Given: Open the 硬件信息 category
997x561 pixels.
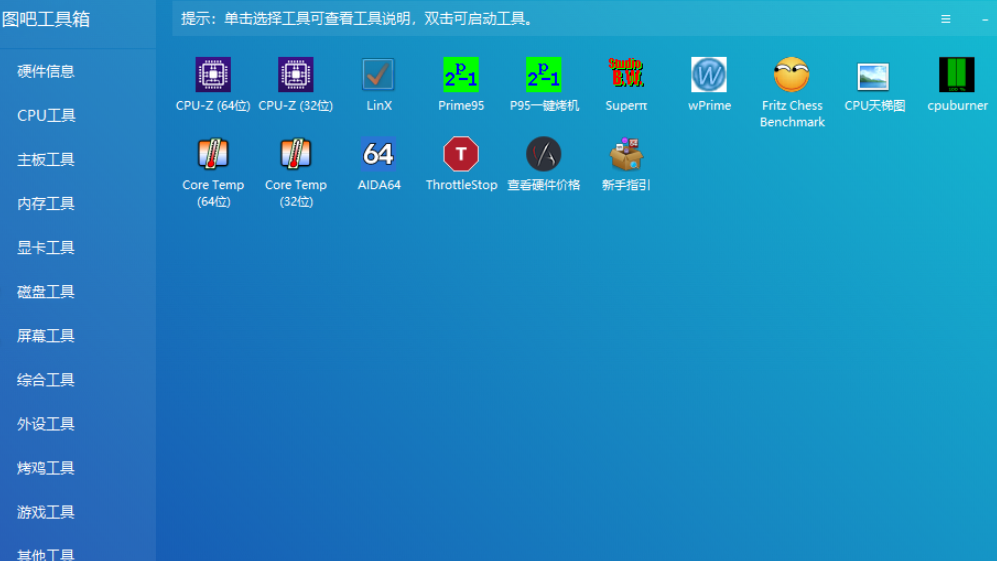Looking at the screenshot, I should pos(46,71).
